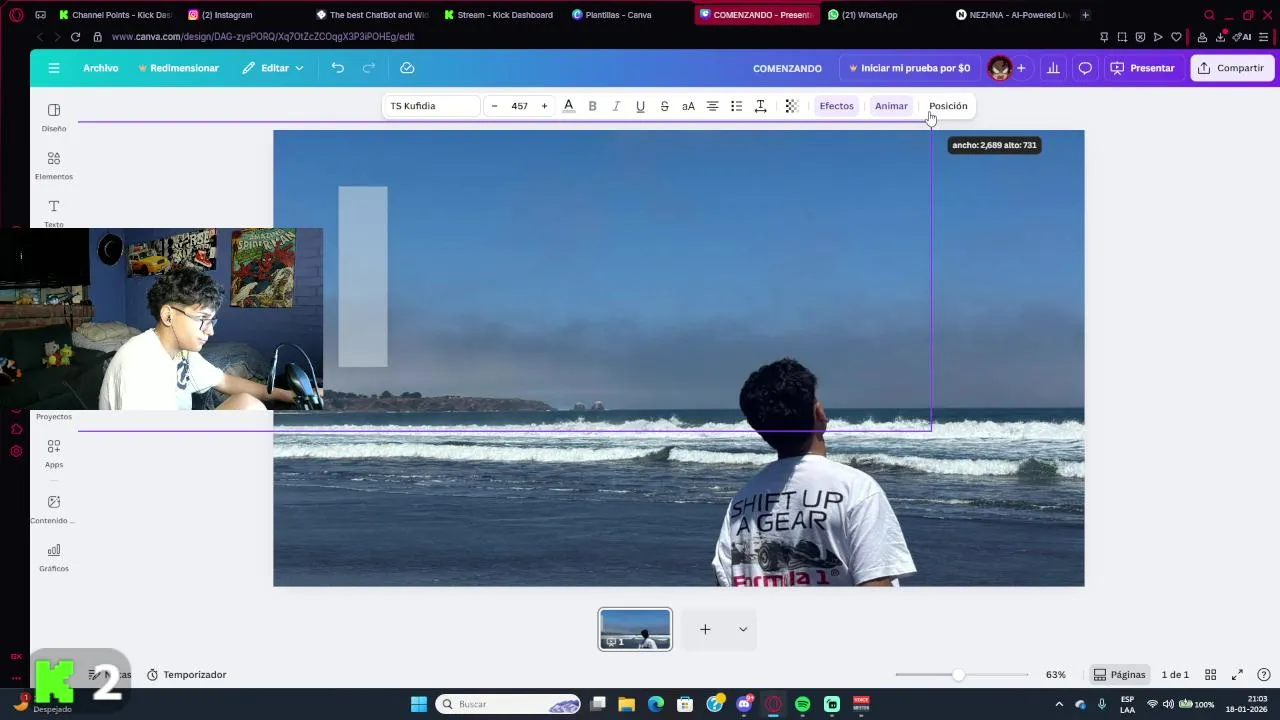Toggle bulleted list formatting
The width and height of the screenshot is (1280, 720).
(736, 106)
